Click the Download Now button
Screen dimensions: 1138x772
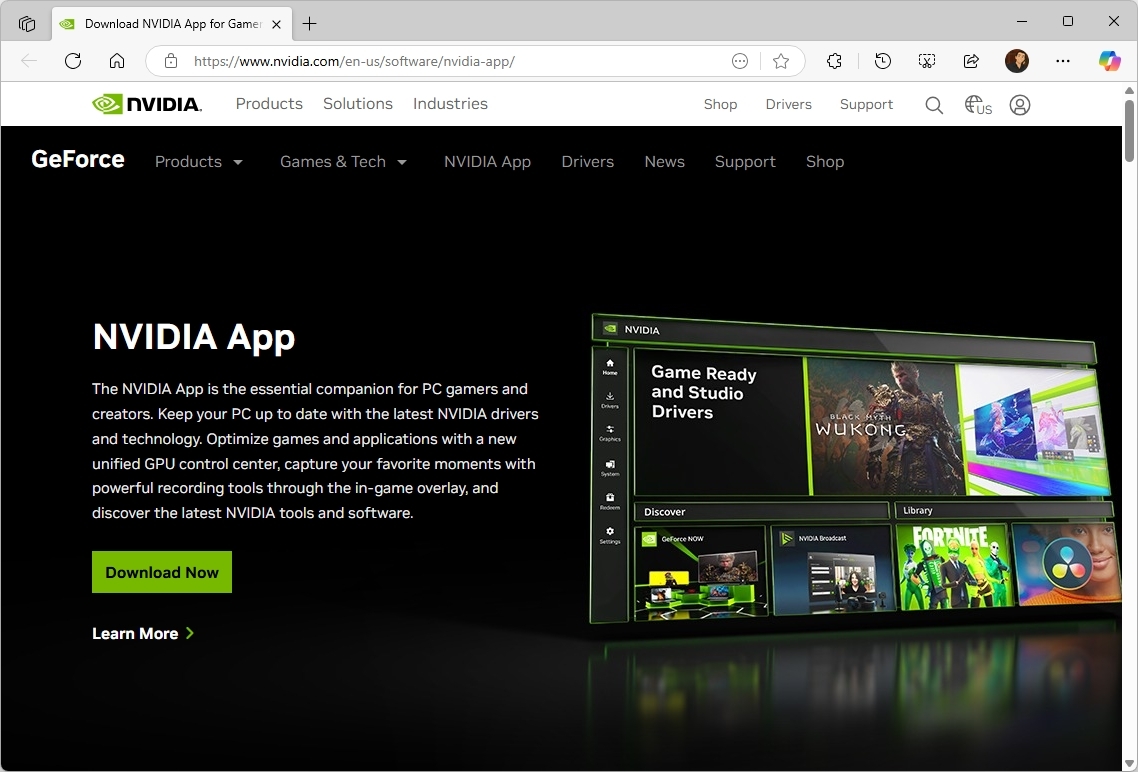162,572
